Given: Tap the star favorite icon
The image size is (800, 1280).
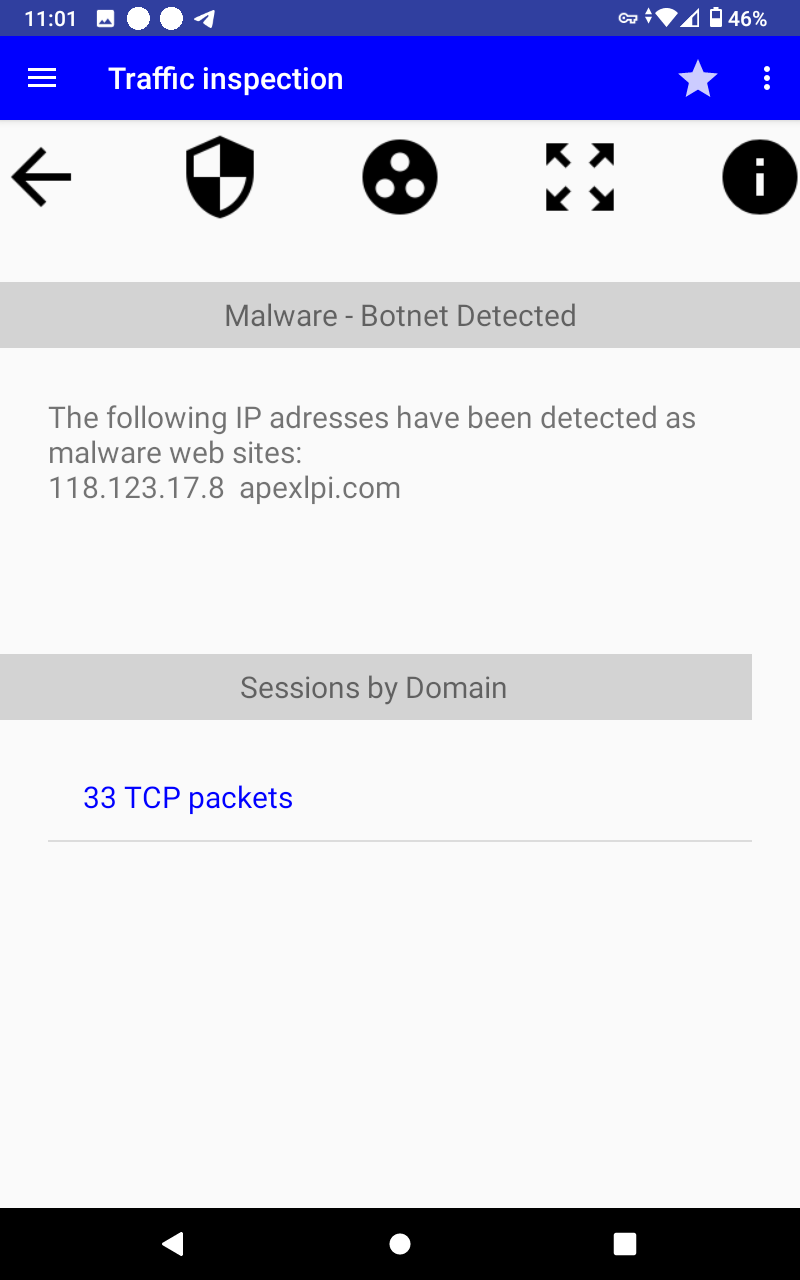Looking at the screenshot, I should [697, 79].
